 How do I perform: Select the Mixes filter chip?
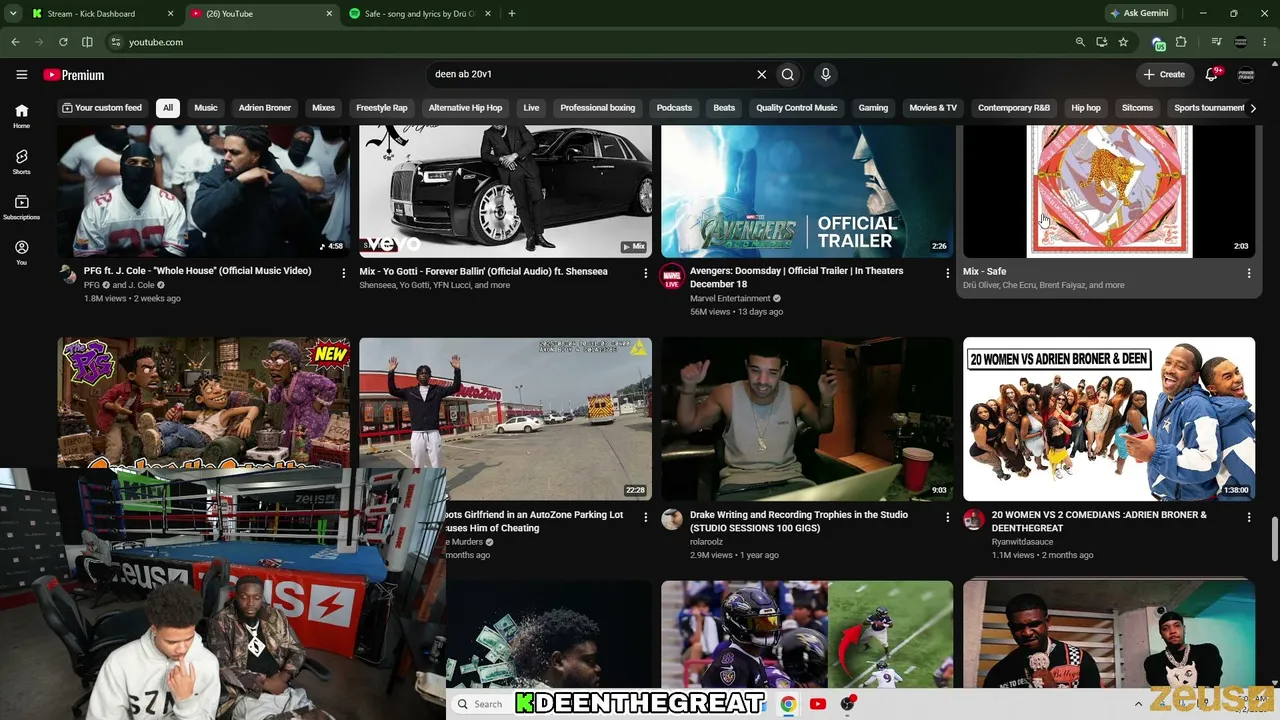pos(323,108)
